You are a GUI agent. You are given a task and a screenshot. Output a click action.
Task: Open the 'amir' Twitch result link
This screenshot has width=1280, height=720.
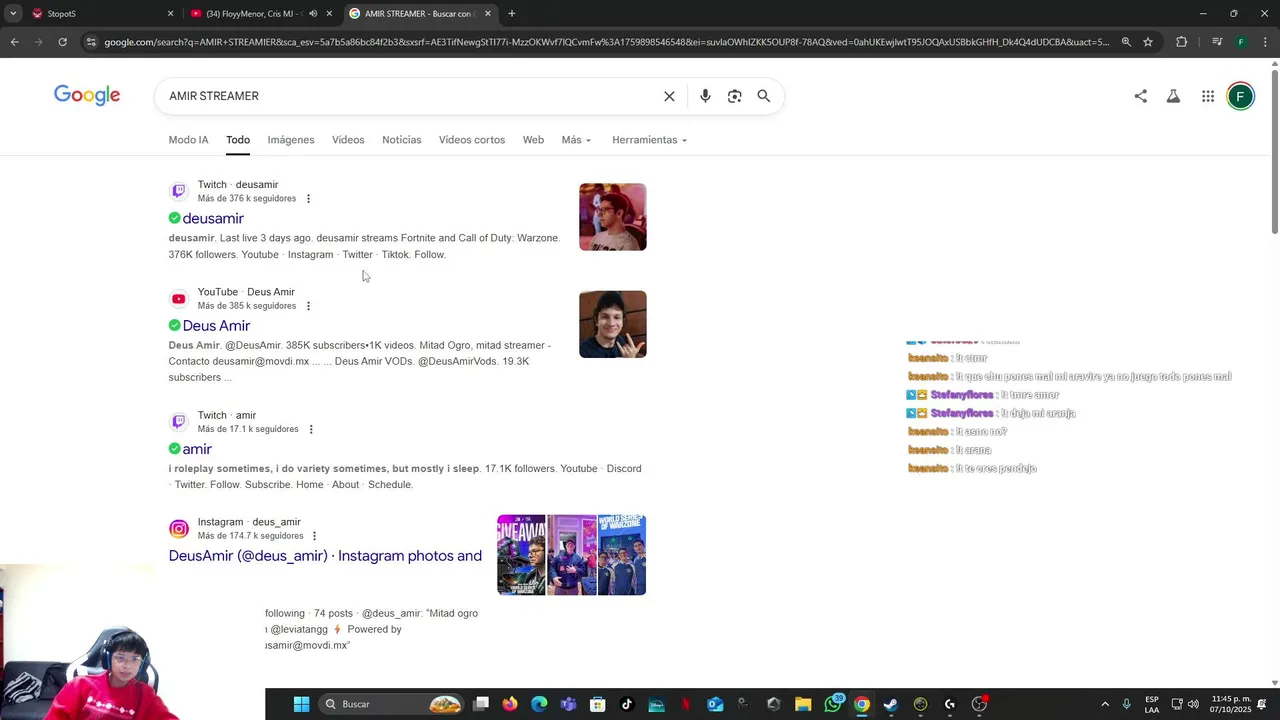click(x=197, y=449)
